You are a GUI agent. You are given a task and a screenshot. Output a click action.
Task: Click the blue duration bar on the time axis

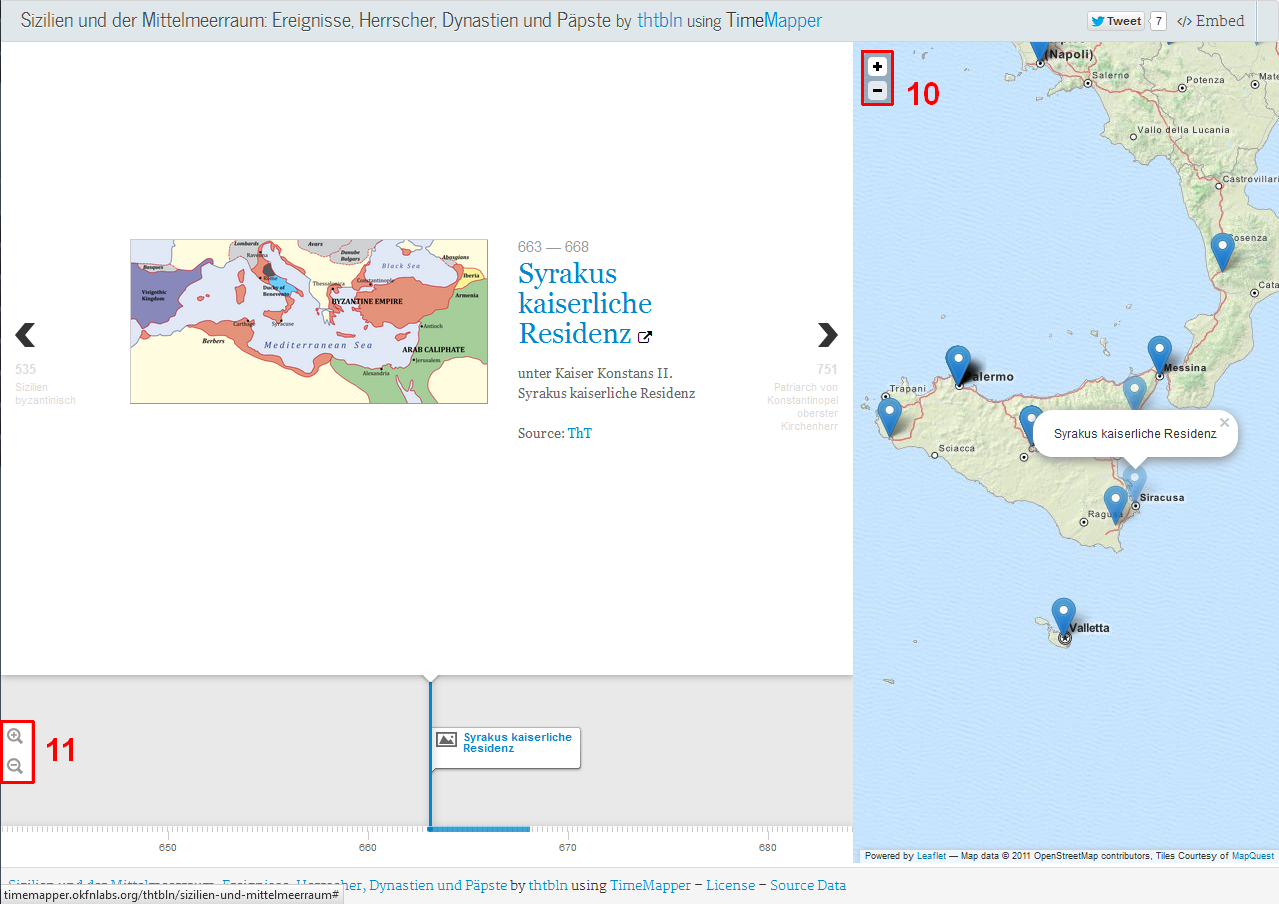[x=479, y=828]
